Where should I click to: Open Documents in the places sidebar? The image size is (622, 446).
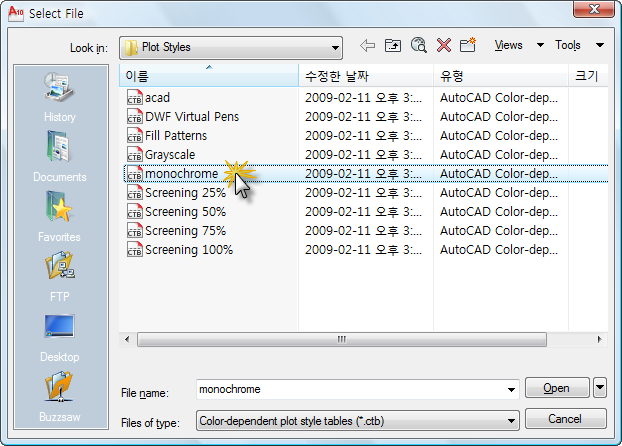tap(60, 157)
